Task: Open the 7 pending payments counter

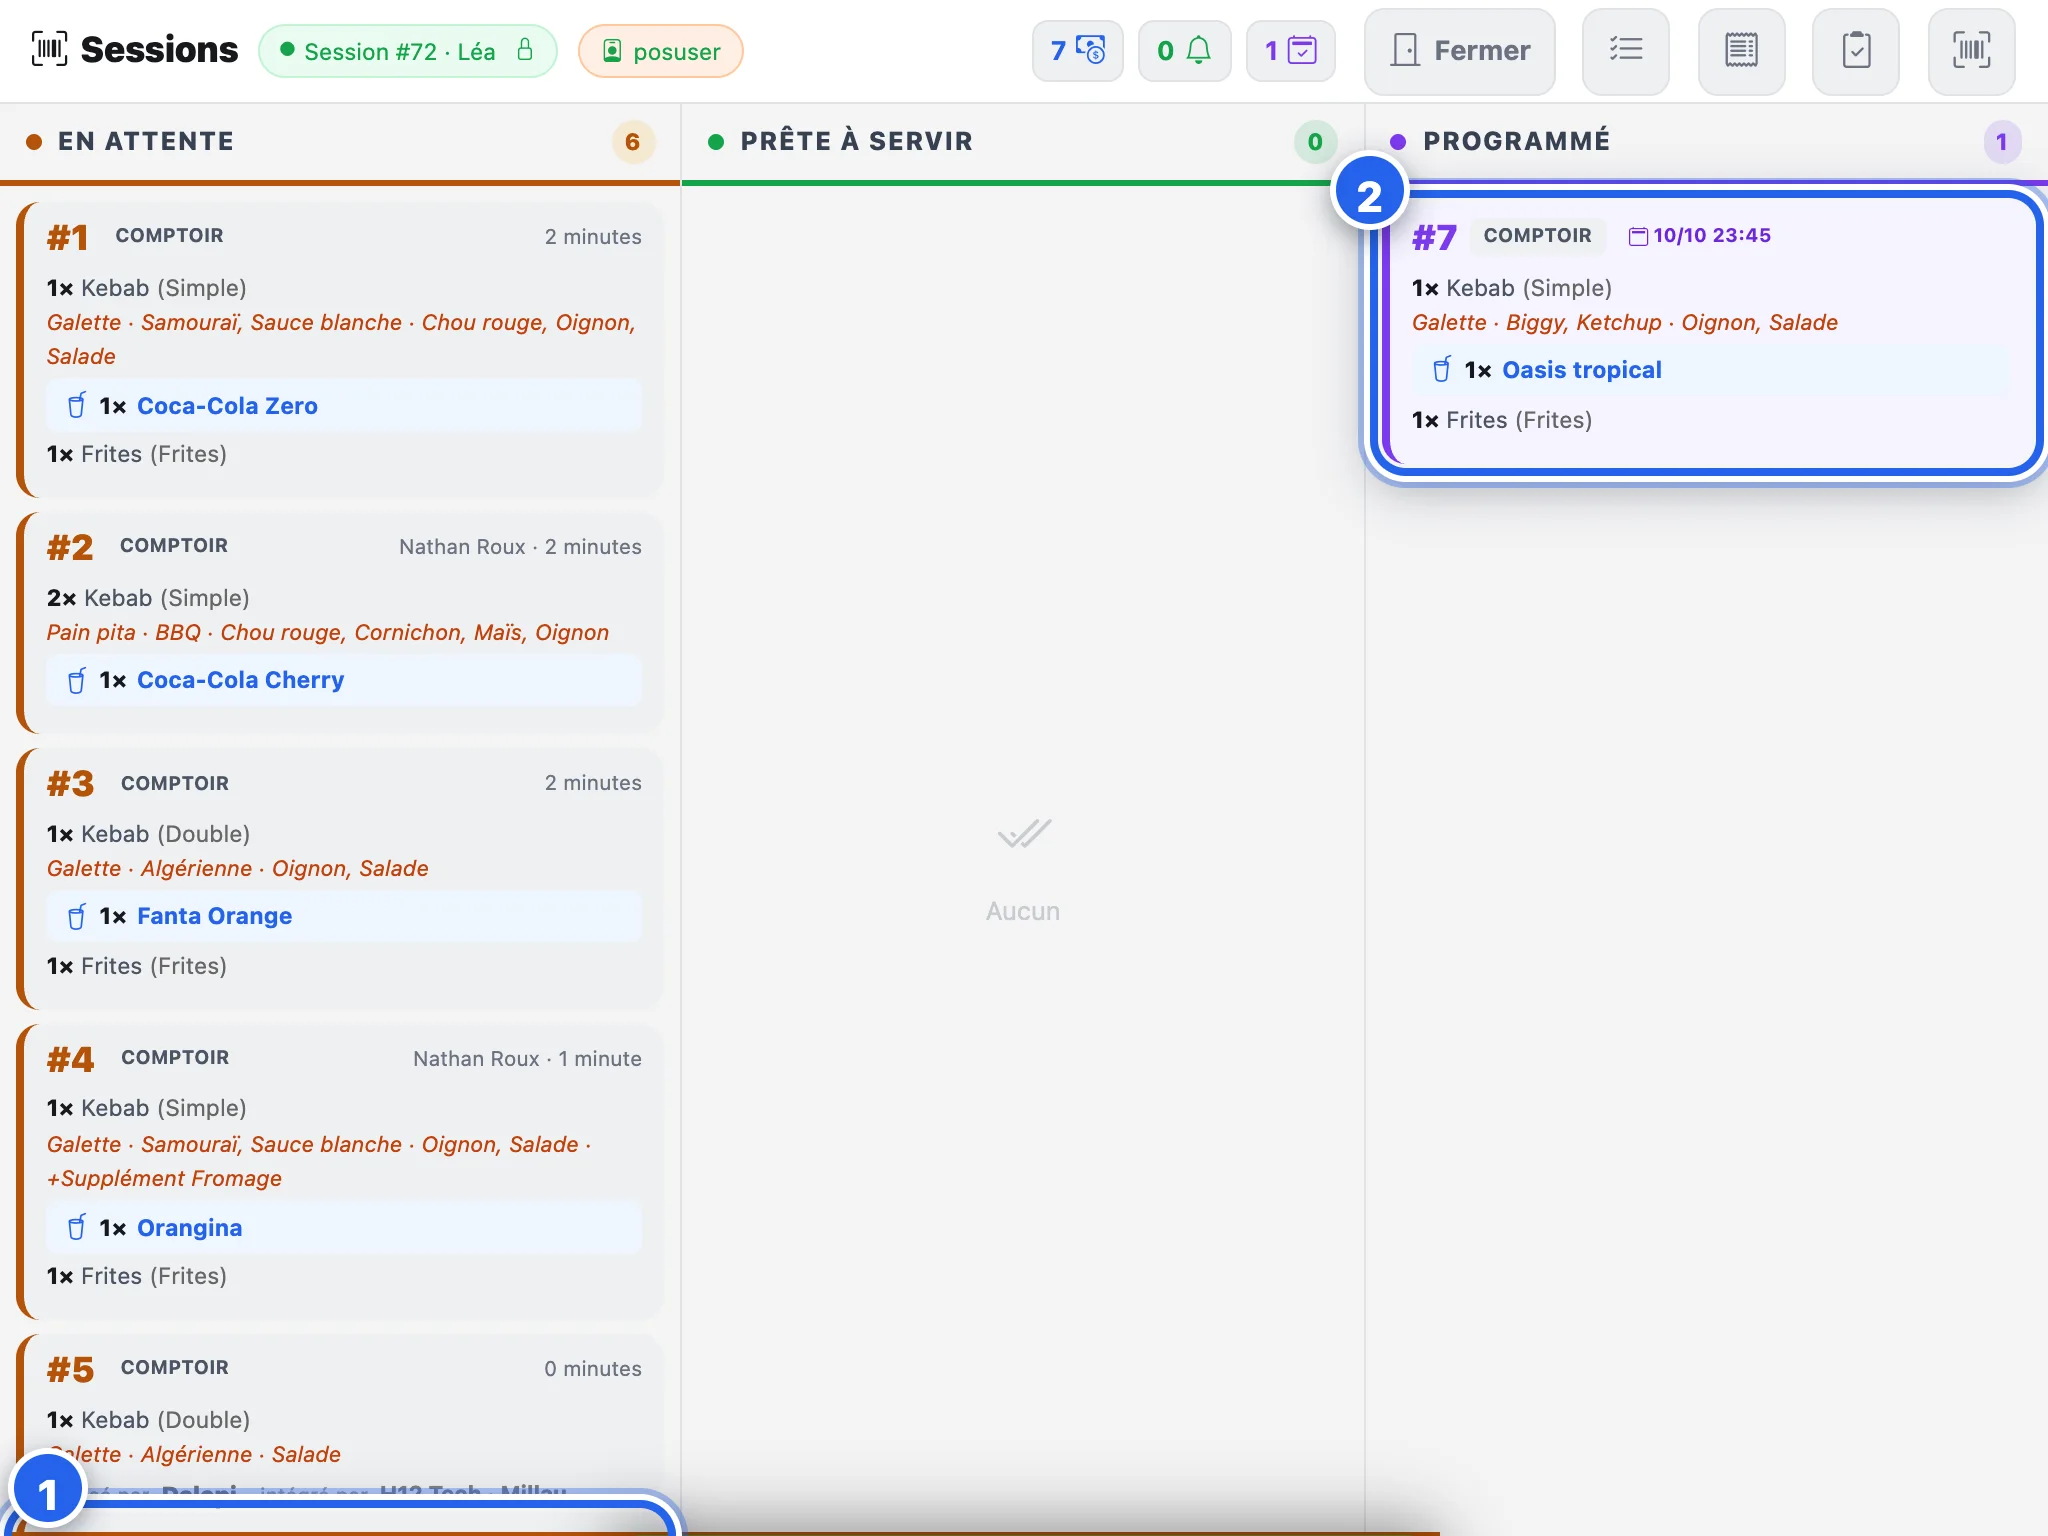Action: click(1078, 50)
